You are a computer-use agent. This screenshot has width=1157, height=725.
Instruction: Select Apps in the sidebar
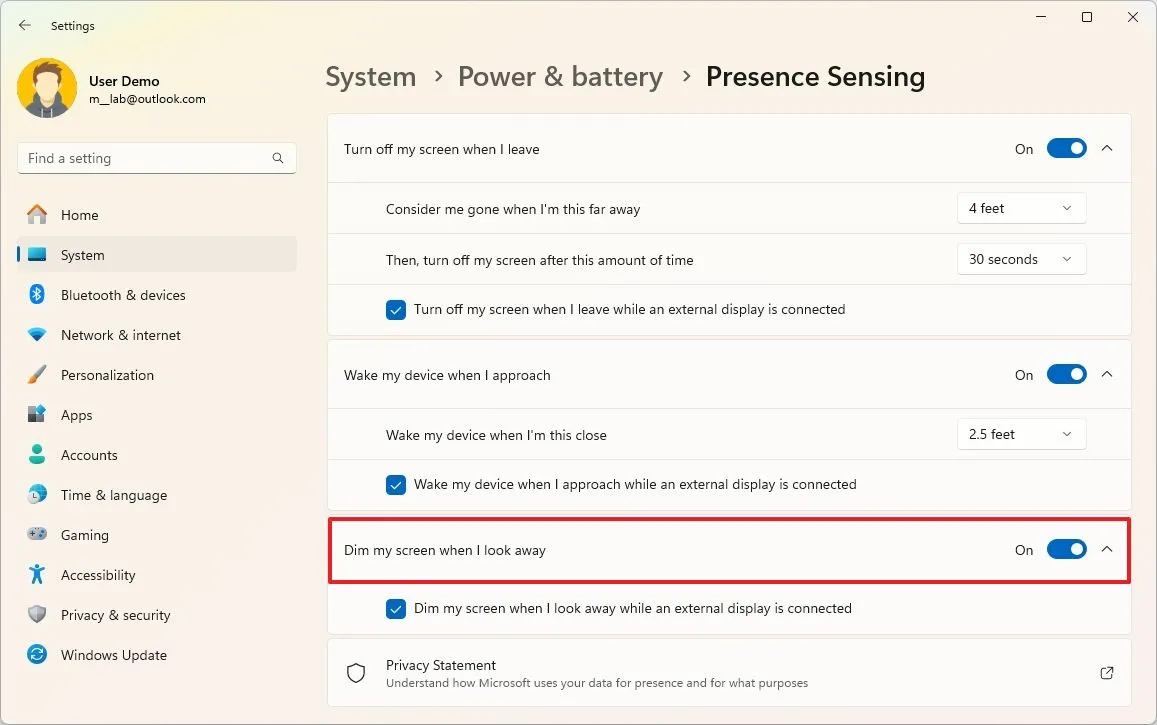pyautogui.click(x=76, y=415)
